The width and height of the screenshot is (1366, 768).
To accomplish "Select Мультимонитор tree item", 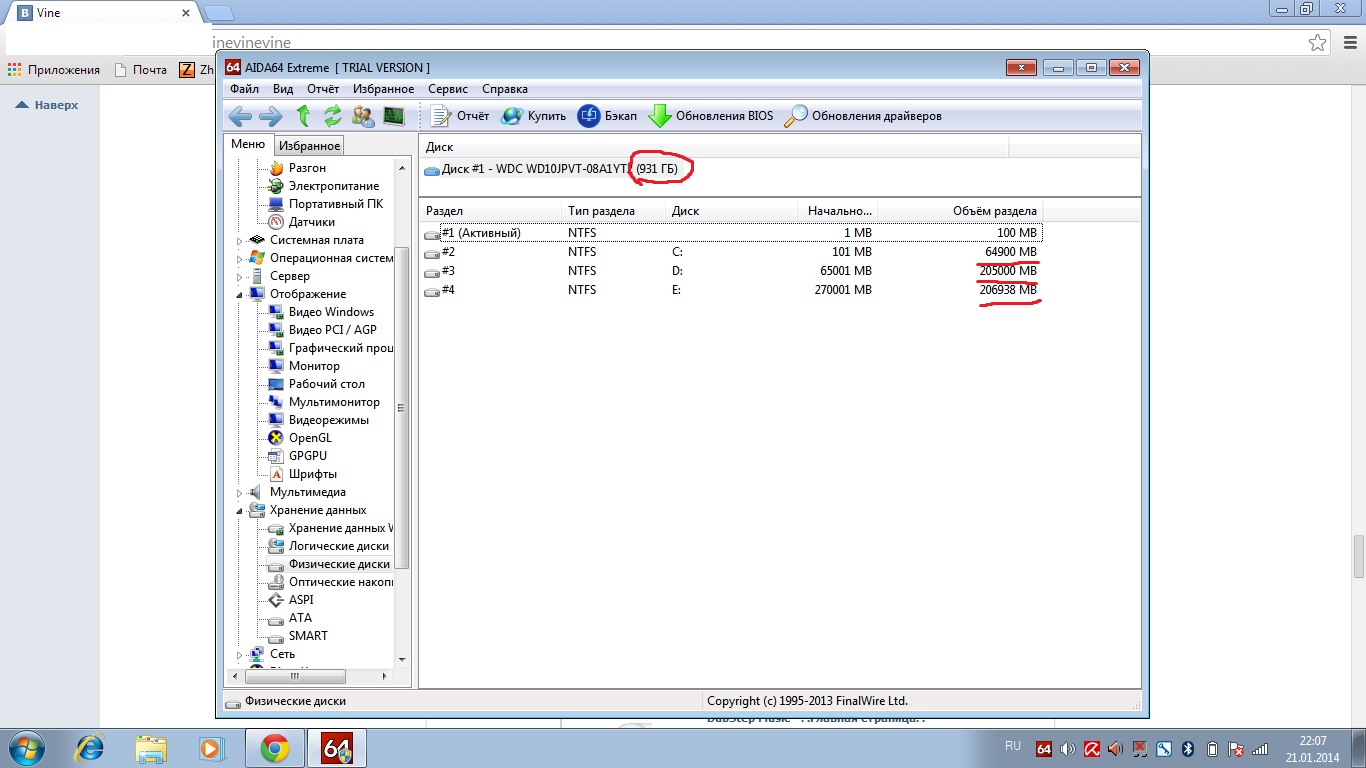I will tap(334, 402).
